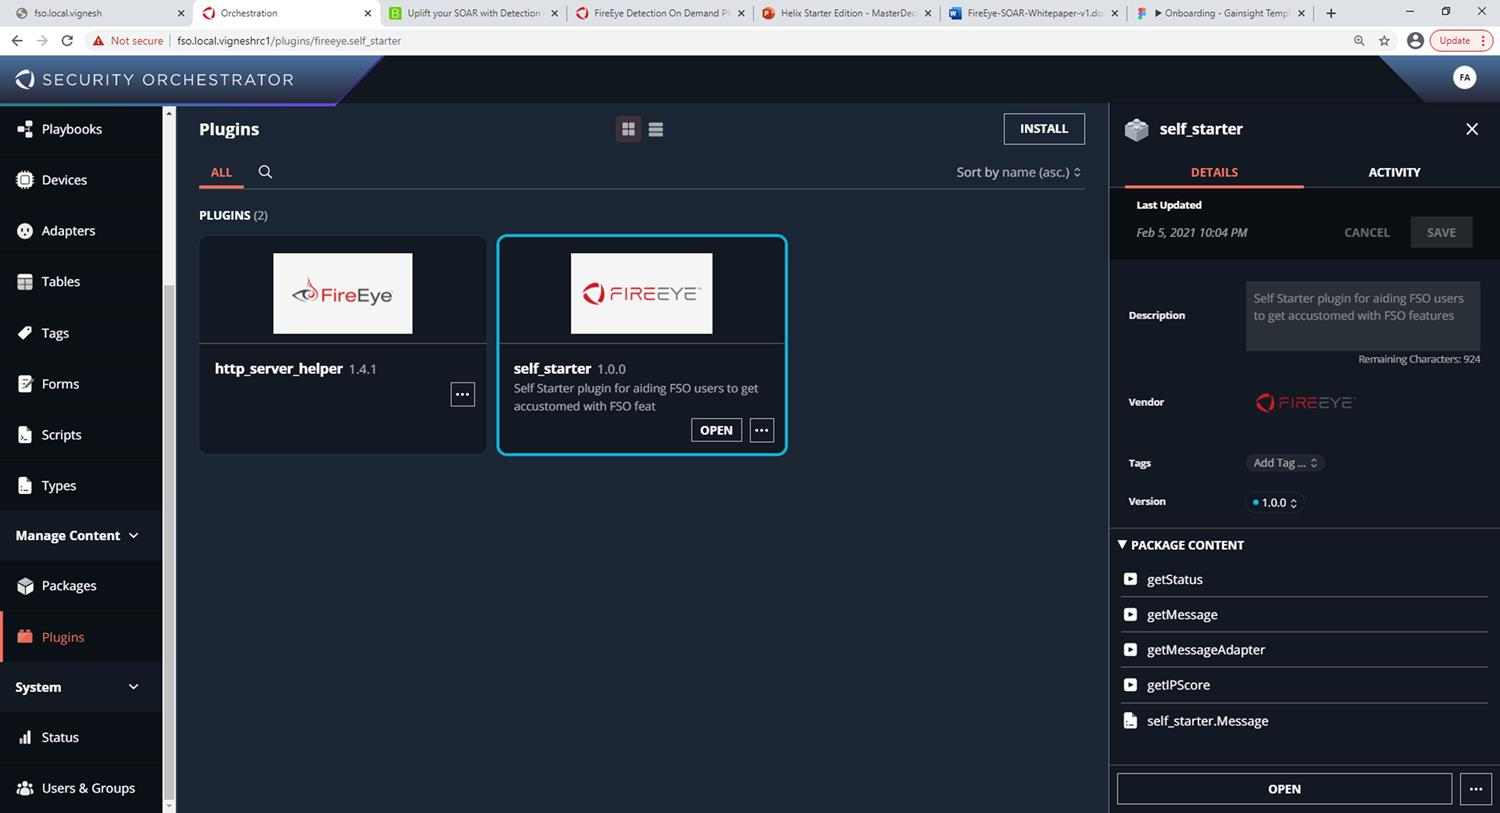Image resolution: width=1500 pixels, height=813 pixels.
Task: Click the Security Orchestrator logo
Action: [x=155, y=80]
